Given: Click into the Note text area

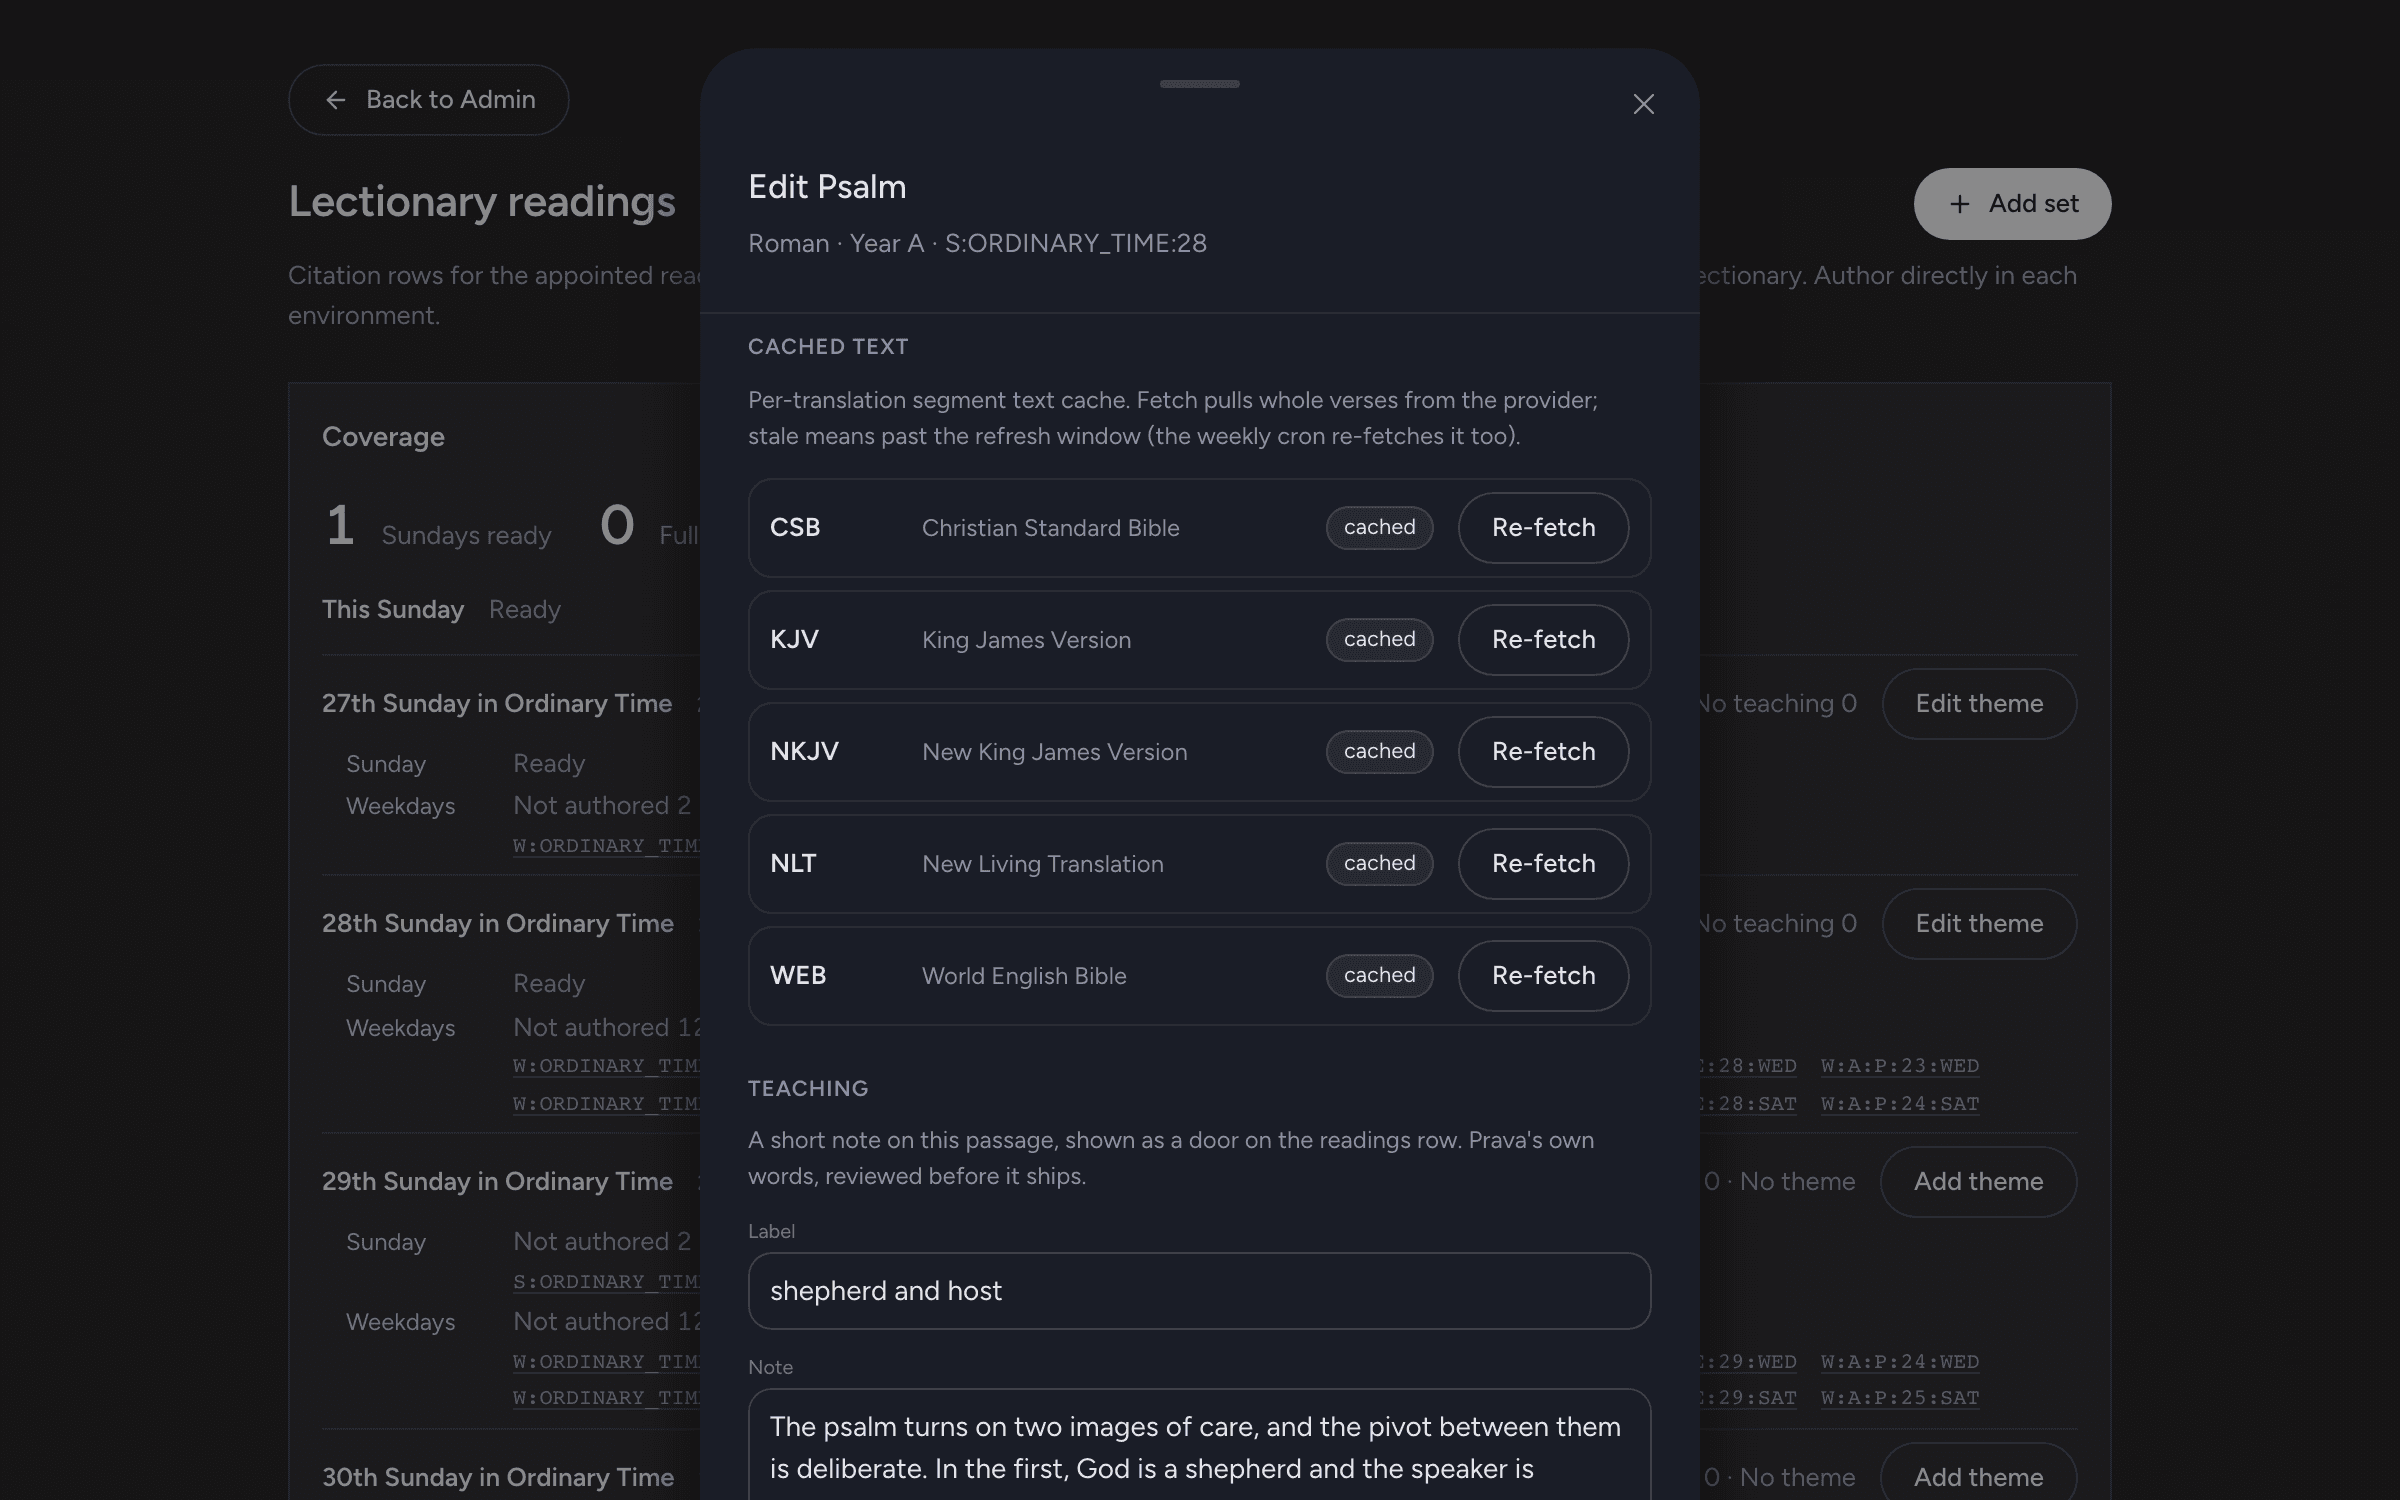Looking at the screenshot, I should click(1199, 1445).
